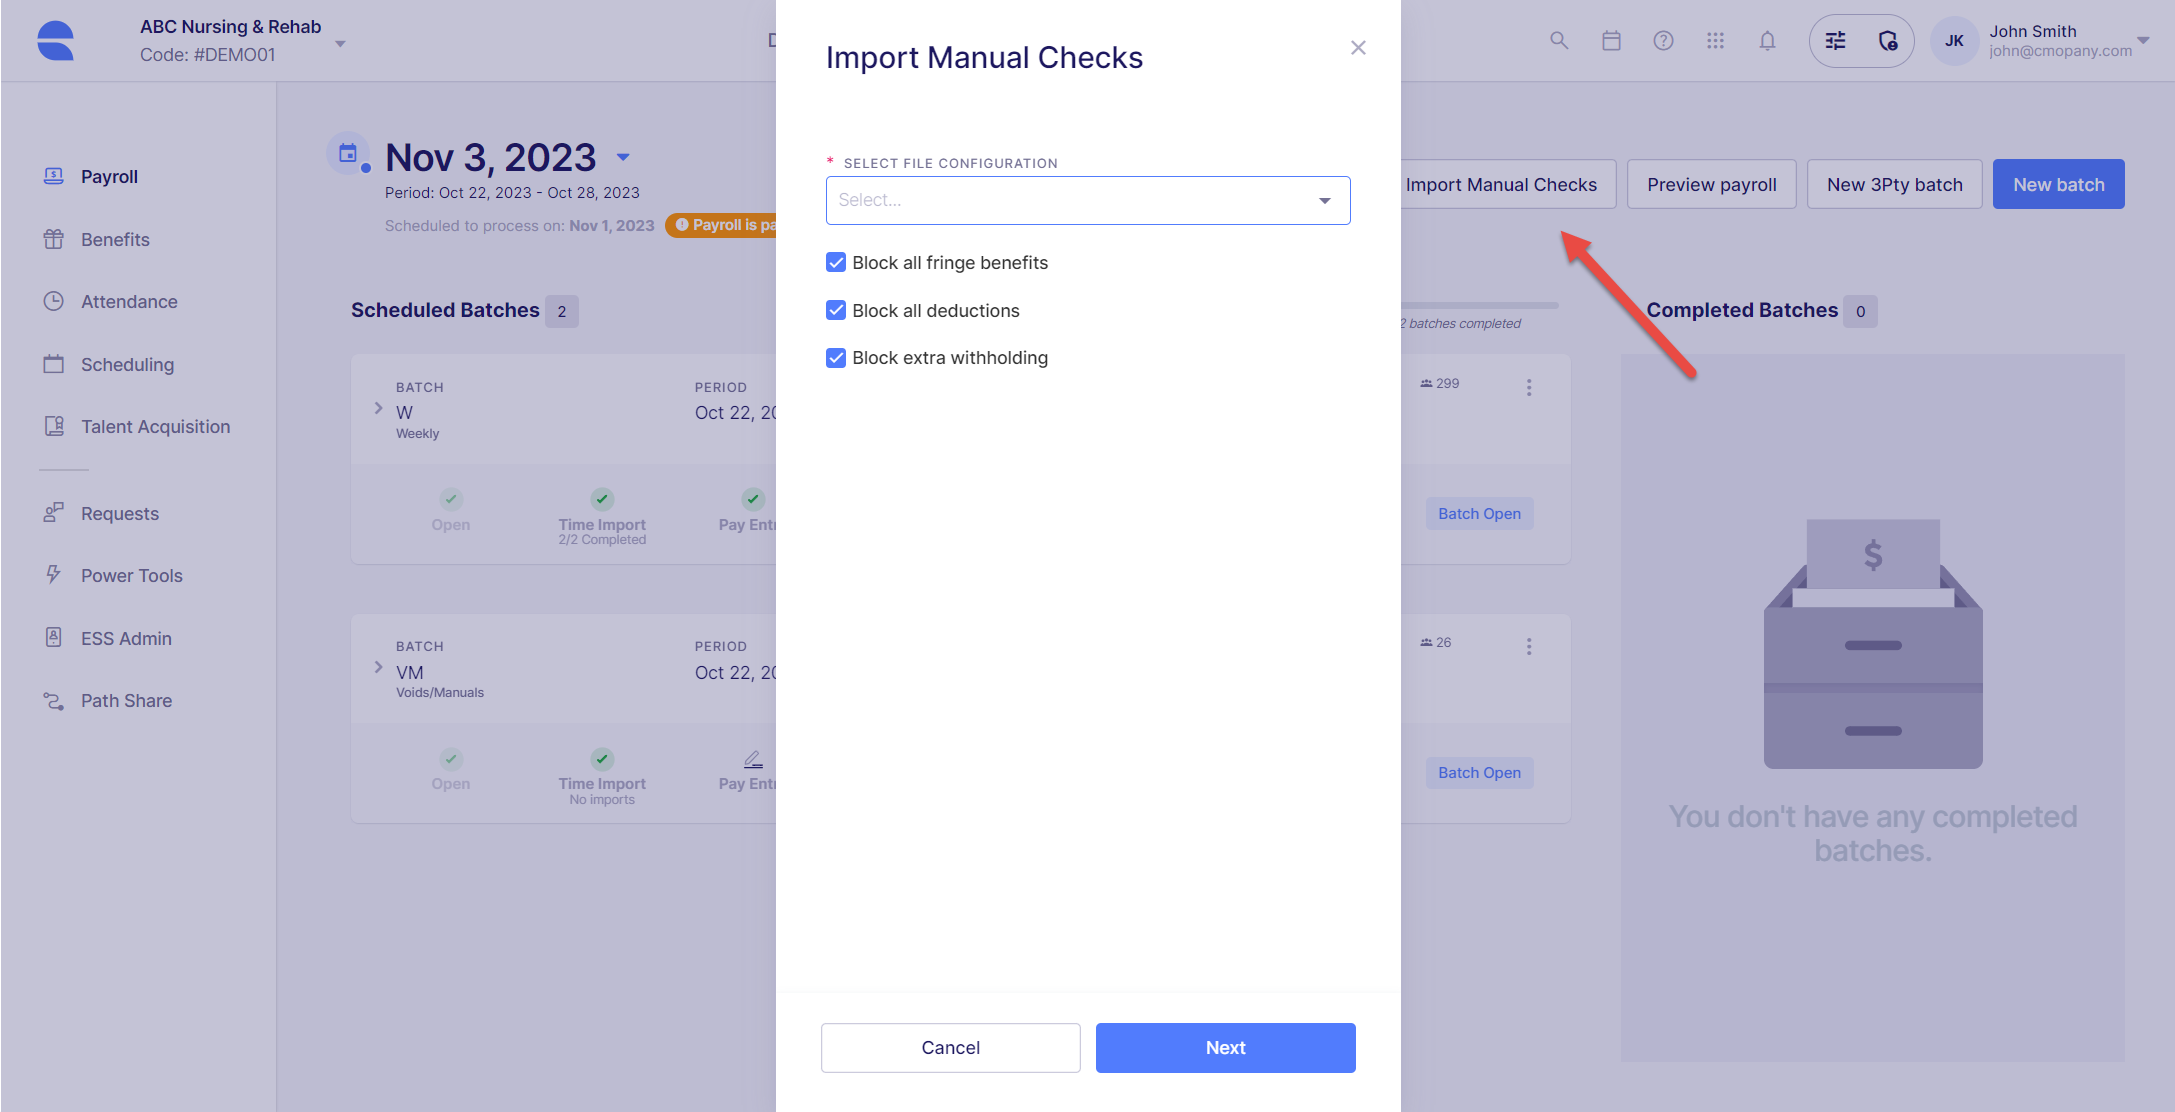This screenshot has width=2175, height=1112.
Task: Uncheck Block all fringe benefits
Action: (836, 262)
